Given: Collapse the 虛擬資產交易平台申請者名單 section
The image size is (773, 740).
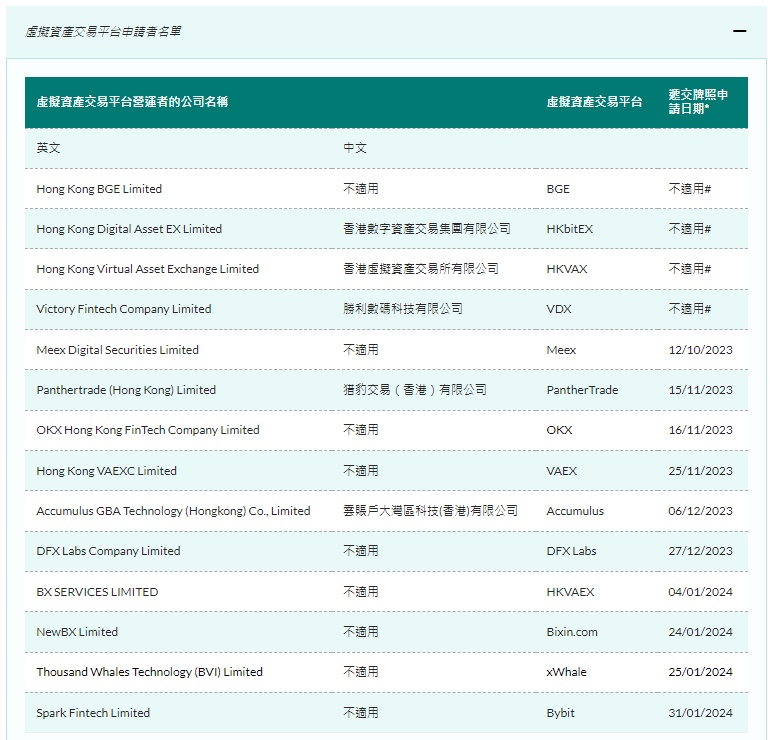Looking at the screenshot, I should (x=739, y=31).
